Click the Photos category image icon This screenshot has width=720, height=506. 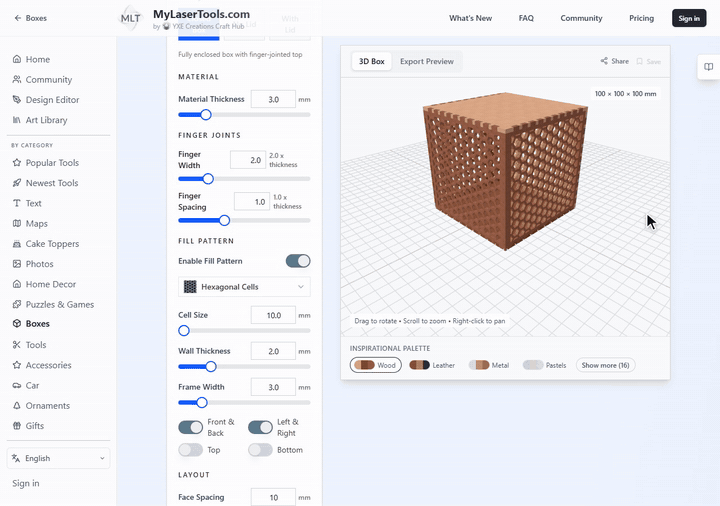(17, 264)
